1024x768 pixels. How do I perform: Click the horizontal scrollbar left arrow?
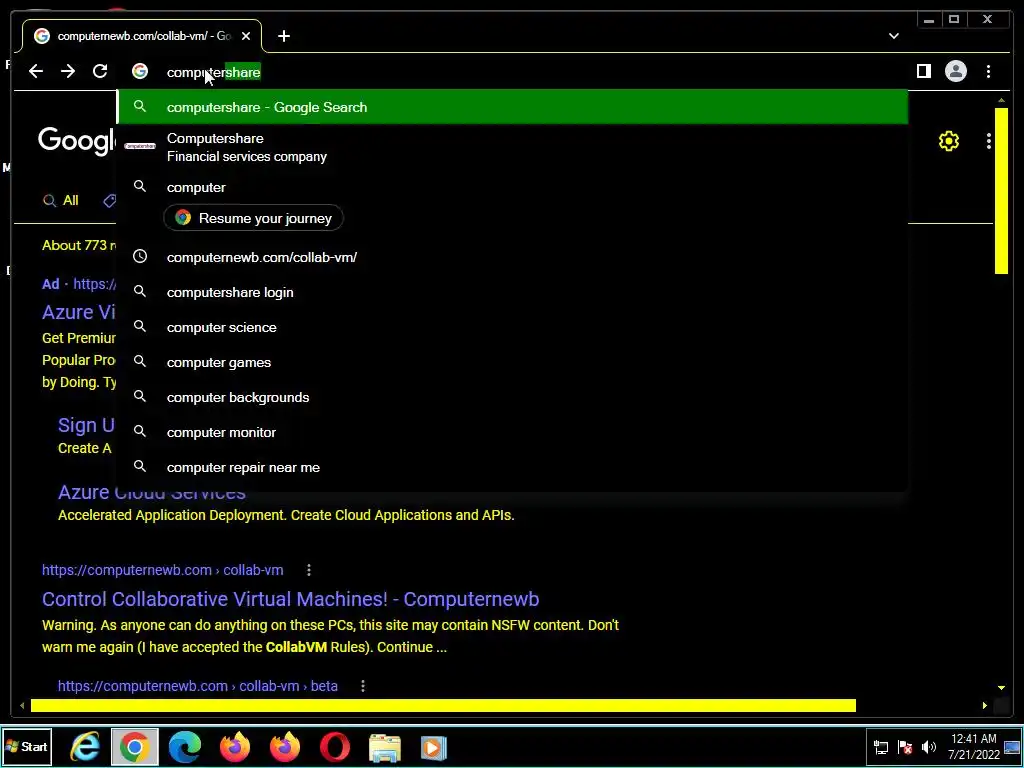click(x=22, y=705)
